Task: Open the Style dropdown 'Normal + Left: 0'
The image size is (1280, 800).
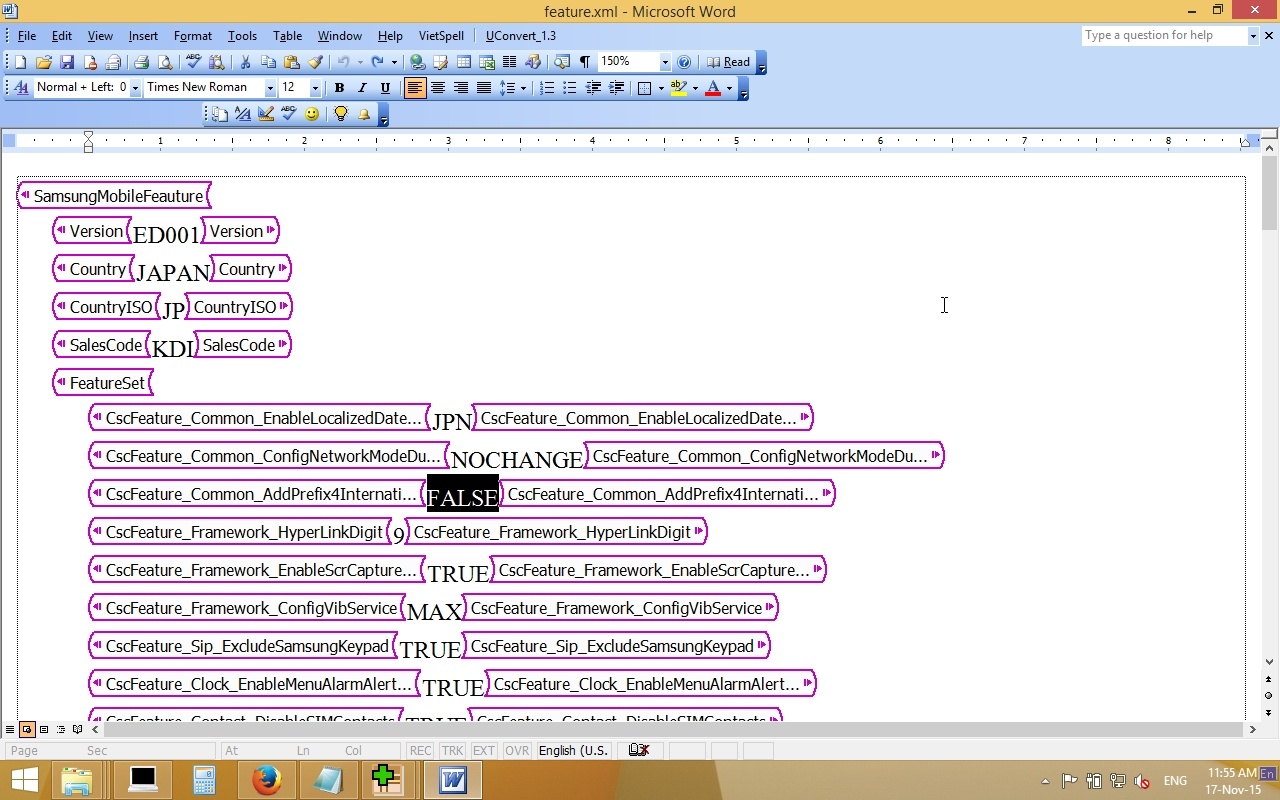Action: pos(135,88)
